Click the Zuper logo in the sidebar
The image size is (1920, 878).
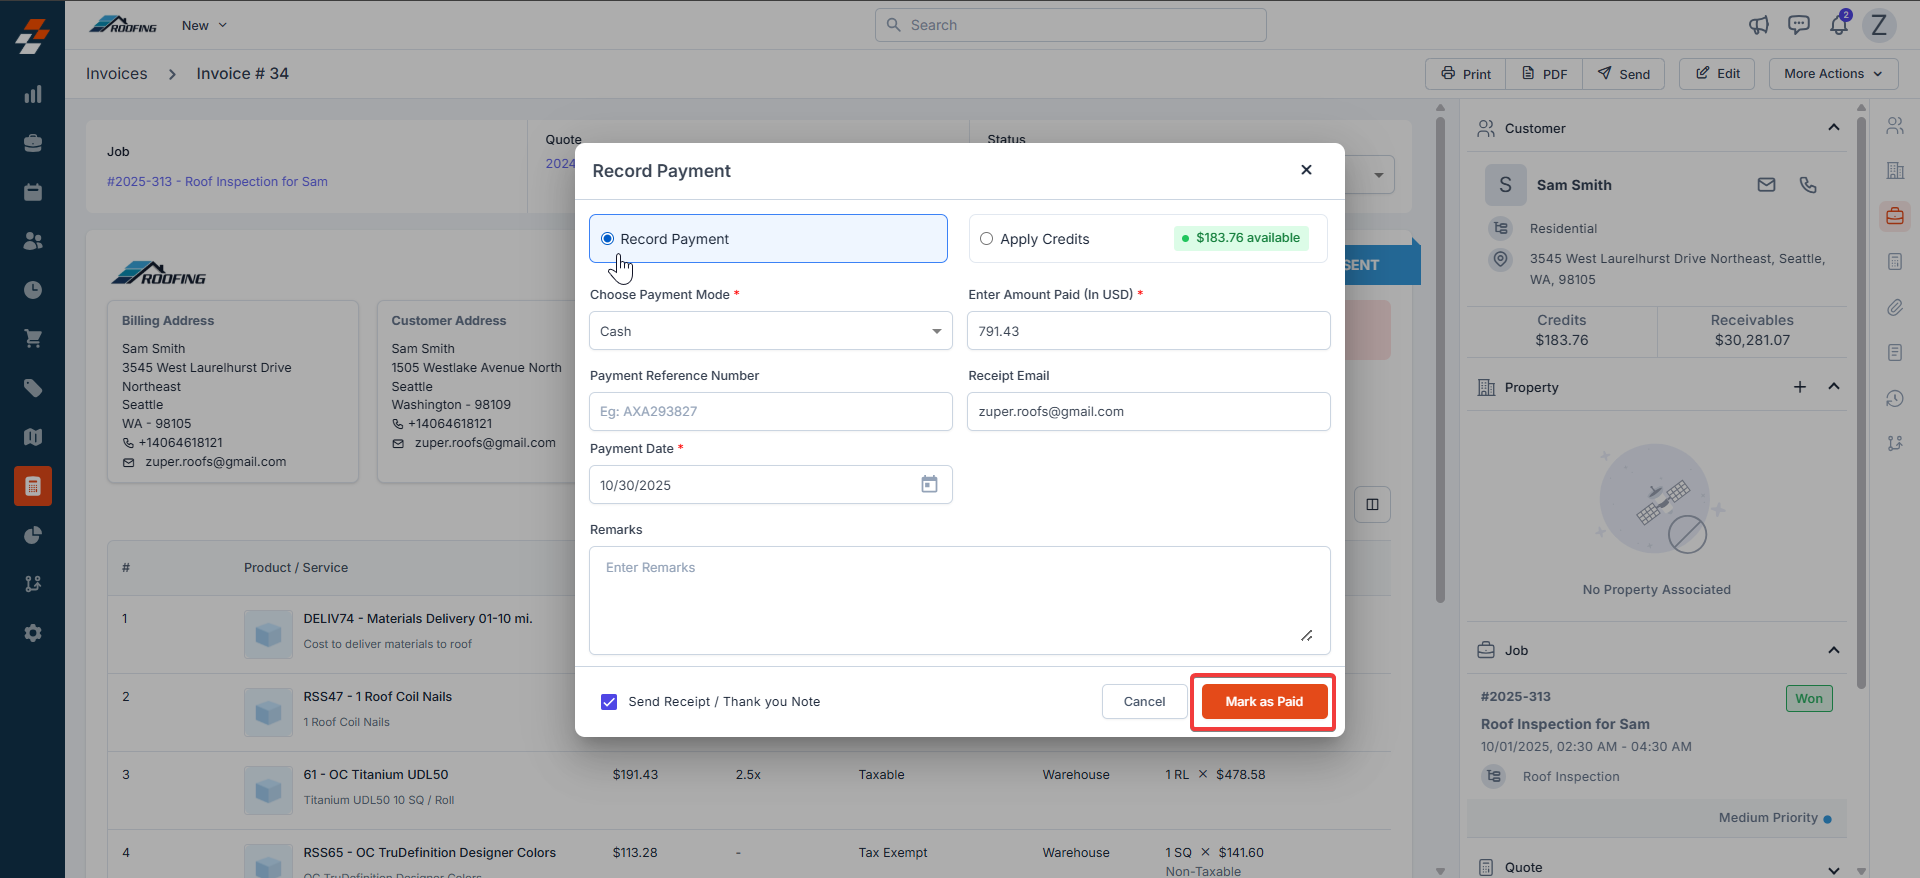tap(32, 36)
